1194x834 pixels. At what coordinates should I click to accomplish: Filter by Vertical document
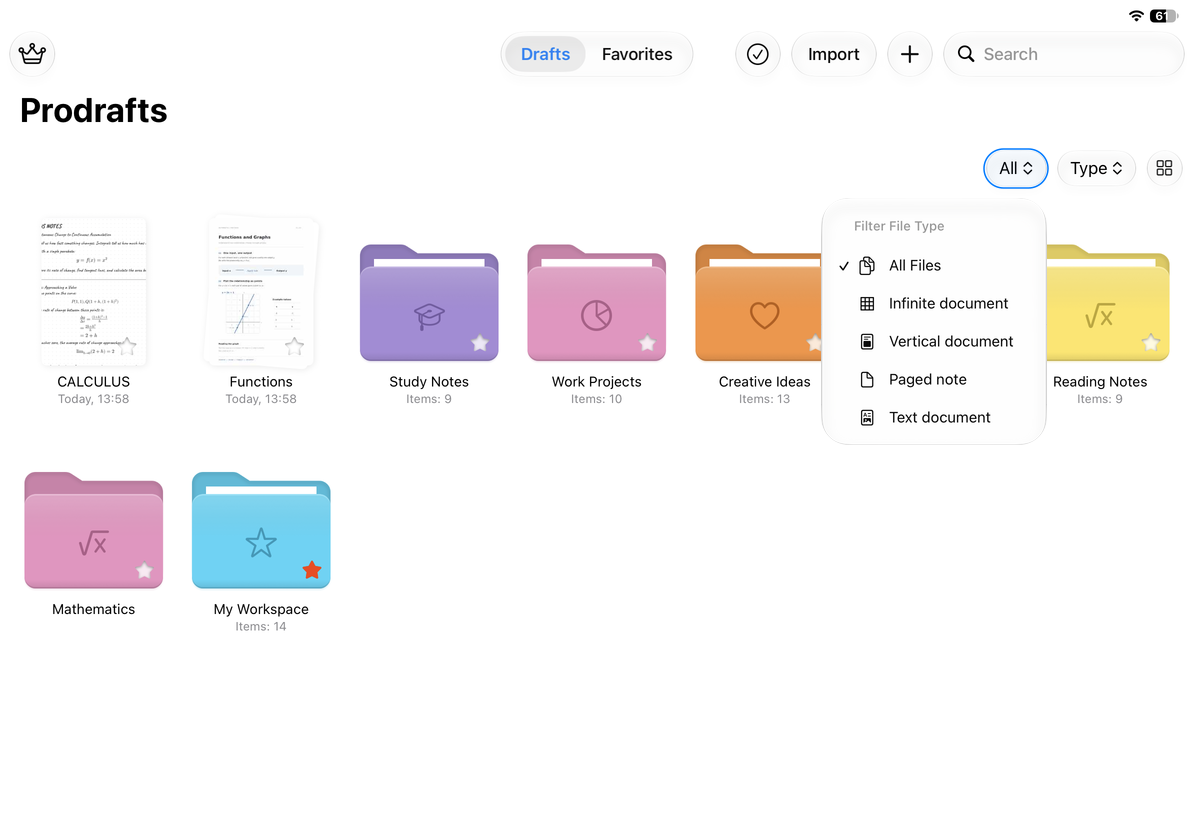pyautogui.click(x=934, y=342)
